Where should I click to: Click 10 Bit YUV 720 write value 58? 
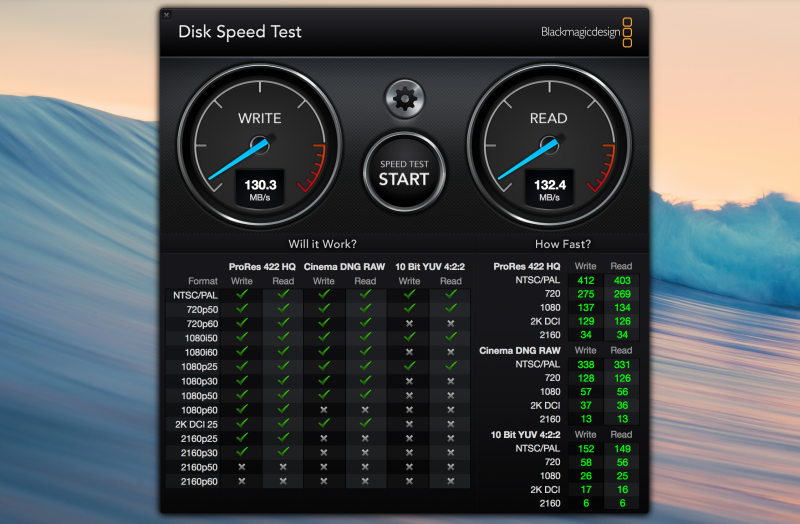pos(586,463)
